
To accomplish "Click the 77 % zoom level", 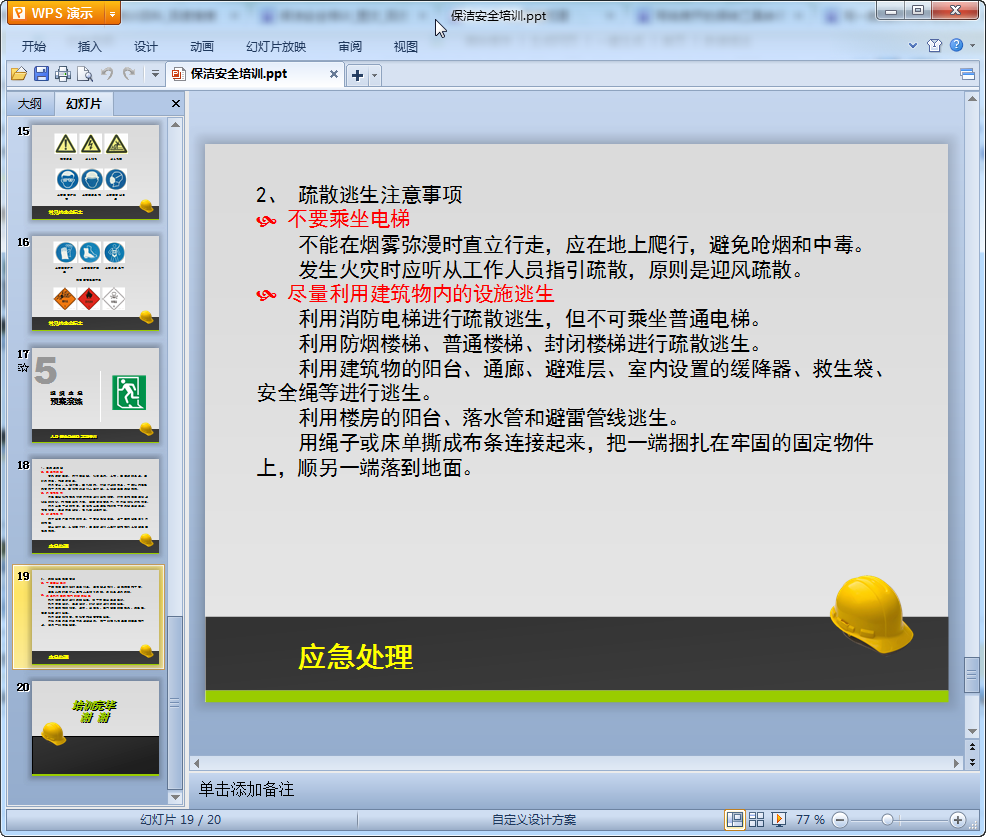I will (x=810, y=819).
